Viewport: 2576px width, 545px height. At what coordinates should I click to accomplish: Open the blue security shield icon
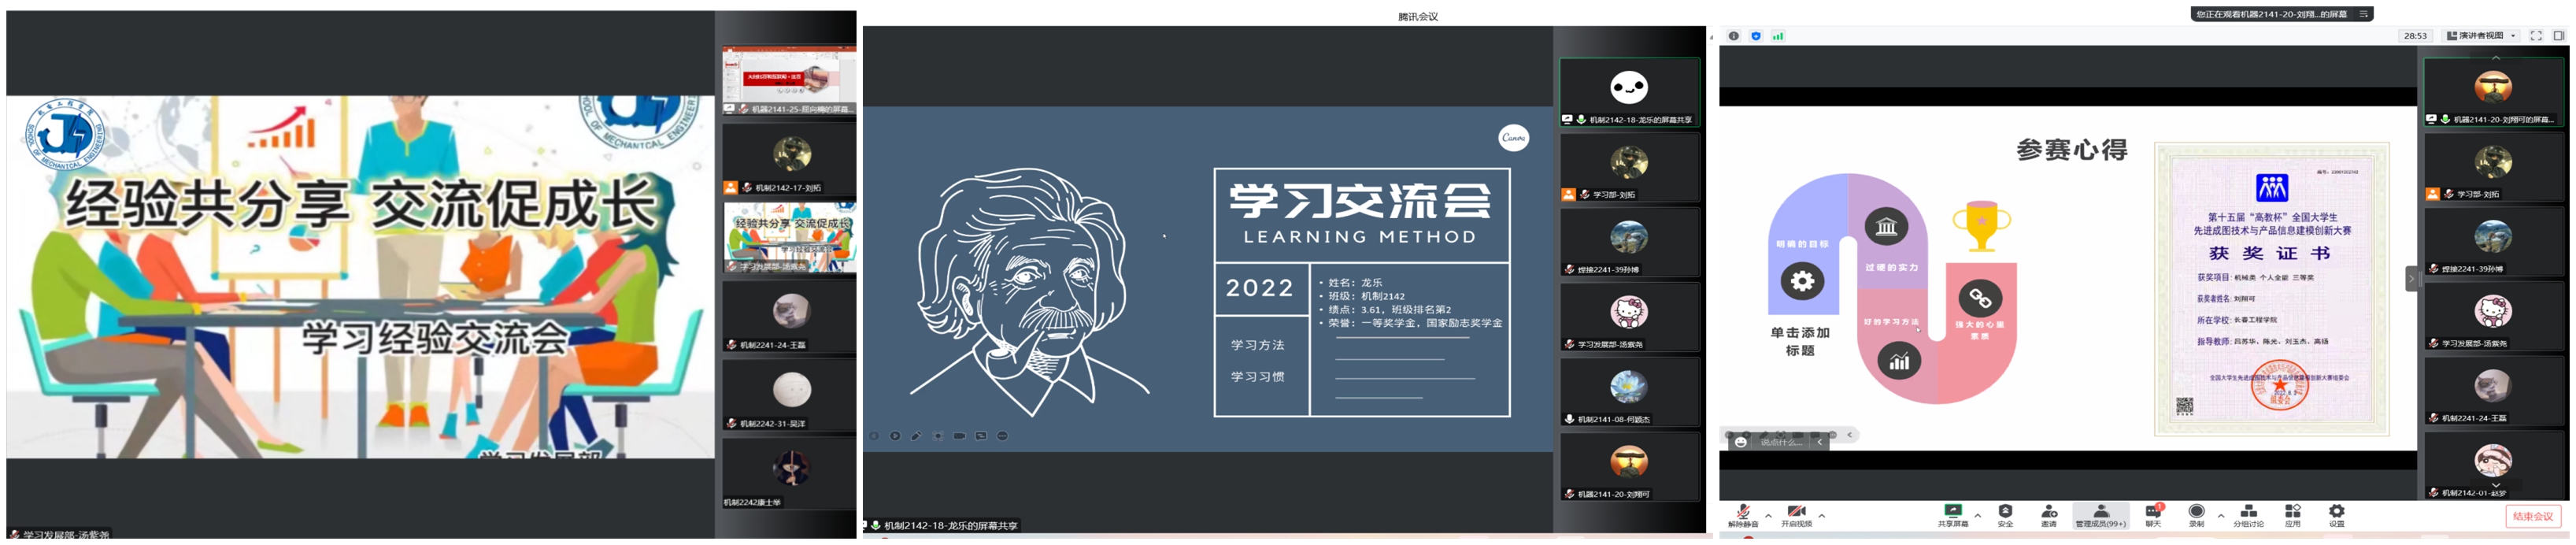1755,36
